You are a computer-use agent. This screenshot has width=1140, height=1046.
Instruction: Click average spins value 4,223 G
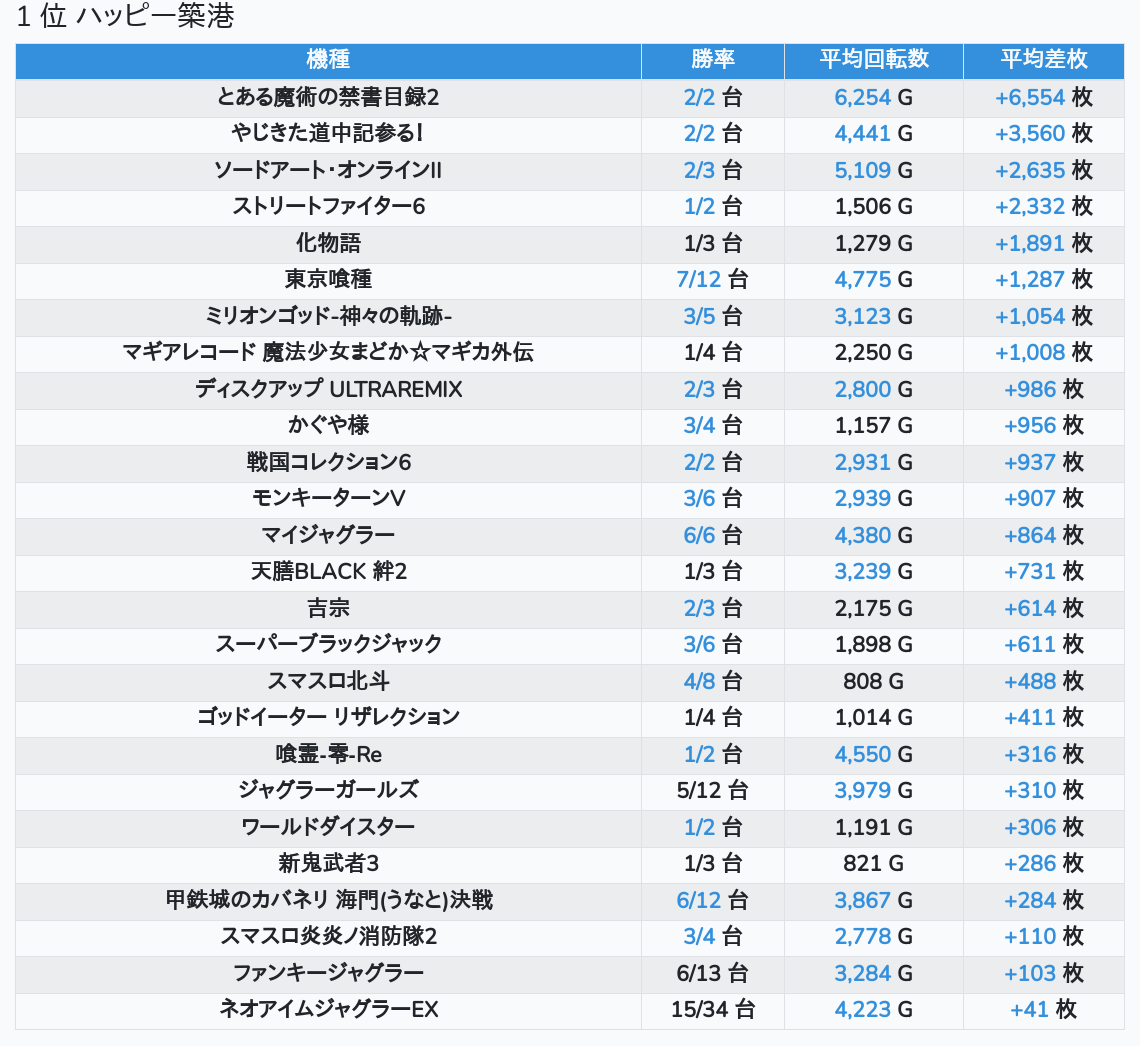click(x=874, y=1010)
